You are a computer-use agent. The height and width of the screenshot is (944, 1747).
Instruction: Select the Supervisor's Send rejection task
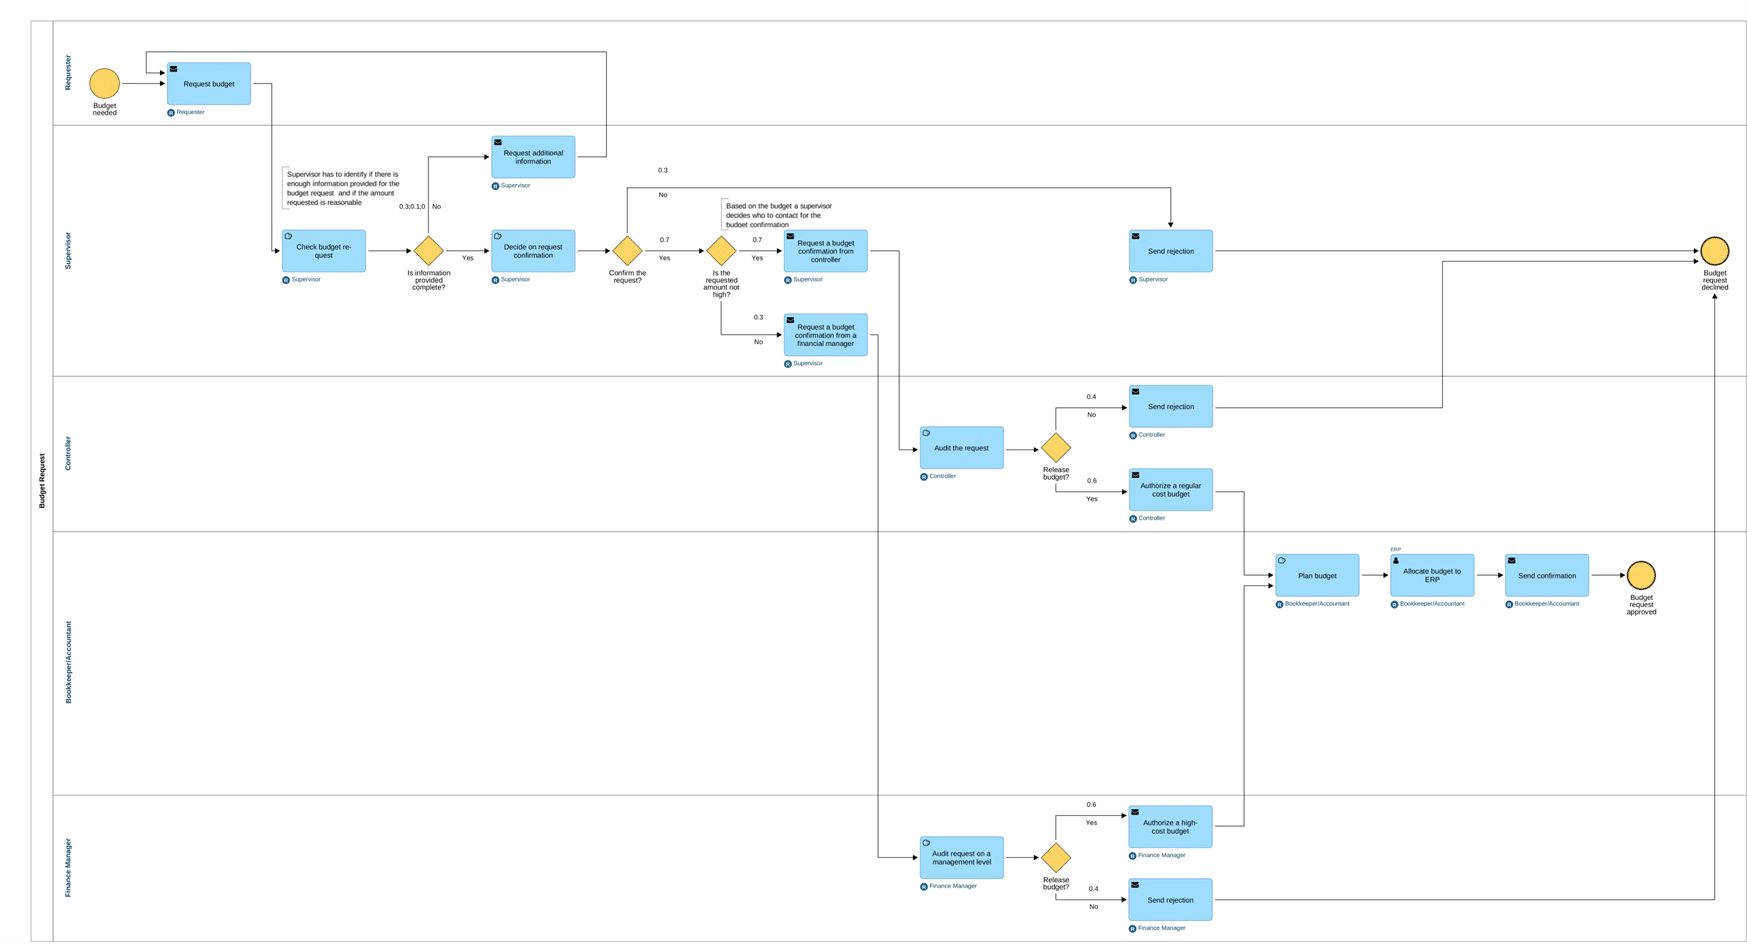1170,251
